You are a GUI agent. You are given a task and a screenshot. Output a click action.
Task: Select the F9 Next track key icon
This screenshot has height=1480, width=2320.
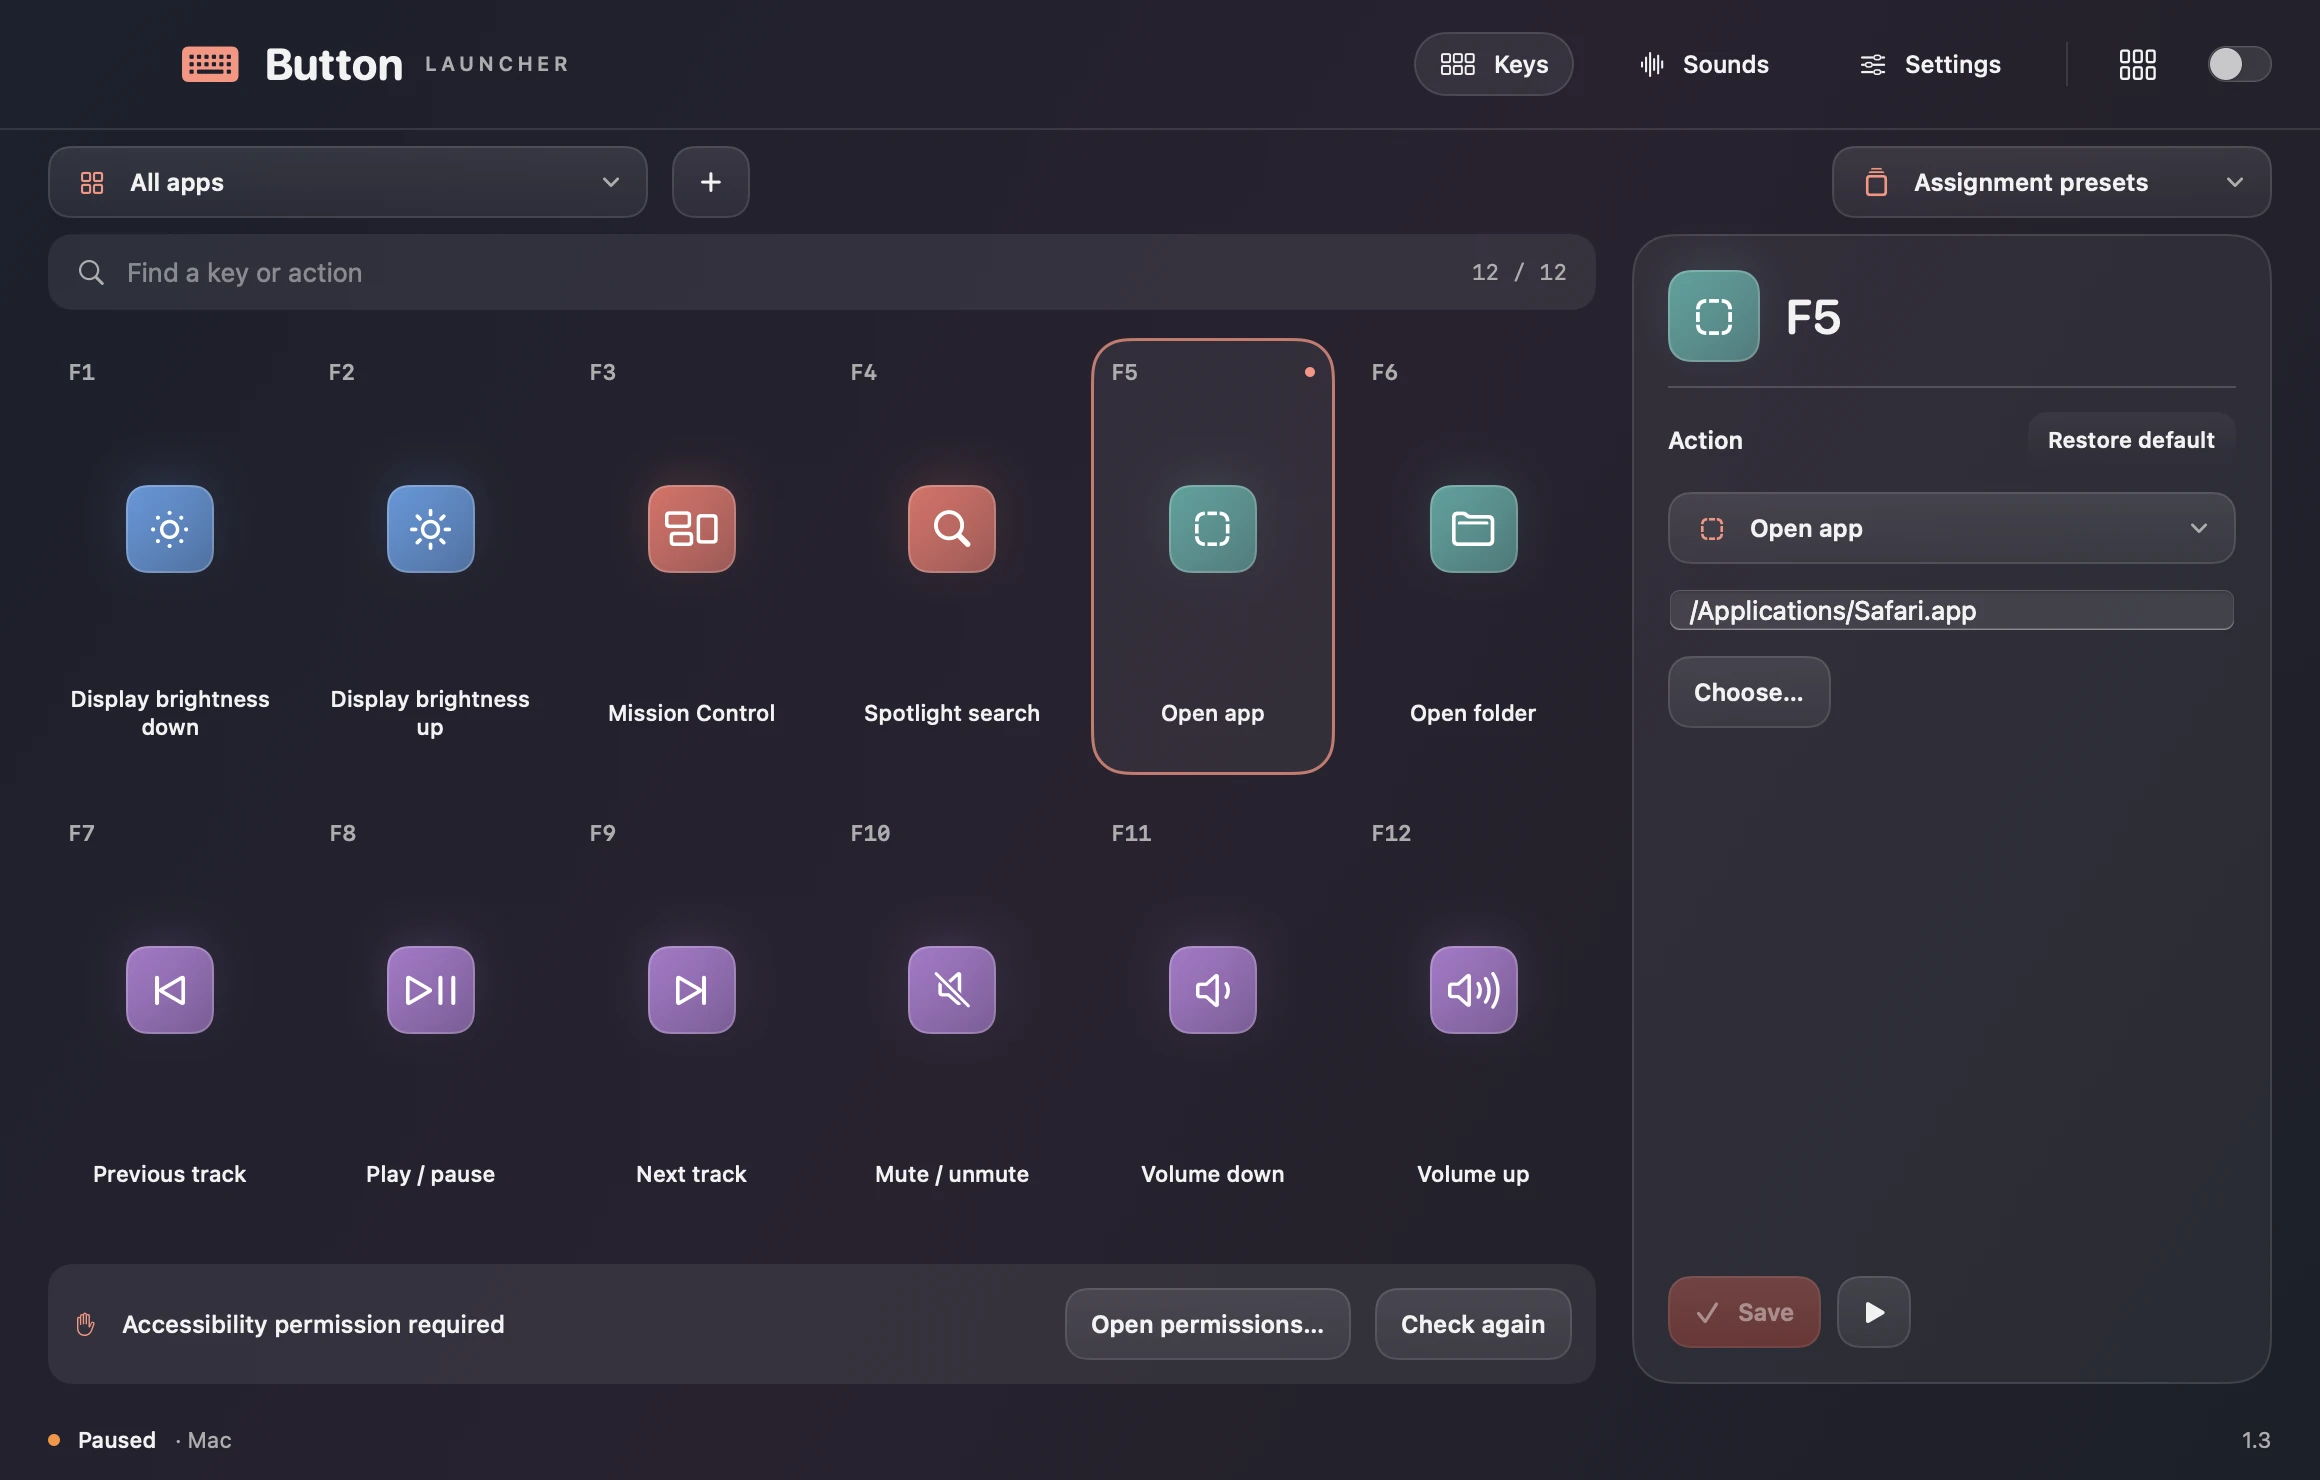click(691, 990)
